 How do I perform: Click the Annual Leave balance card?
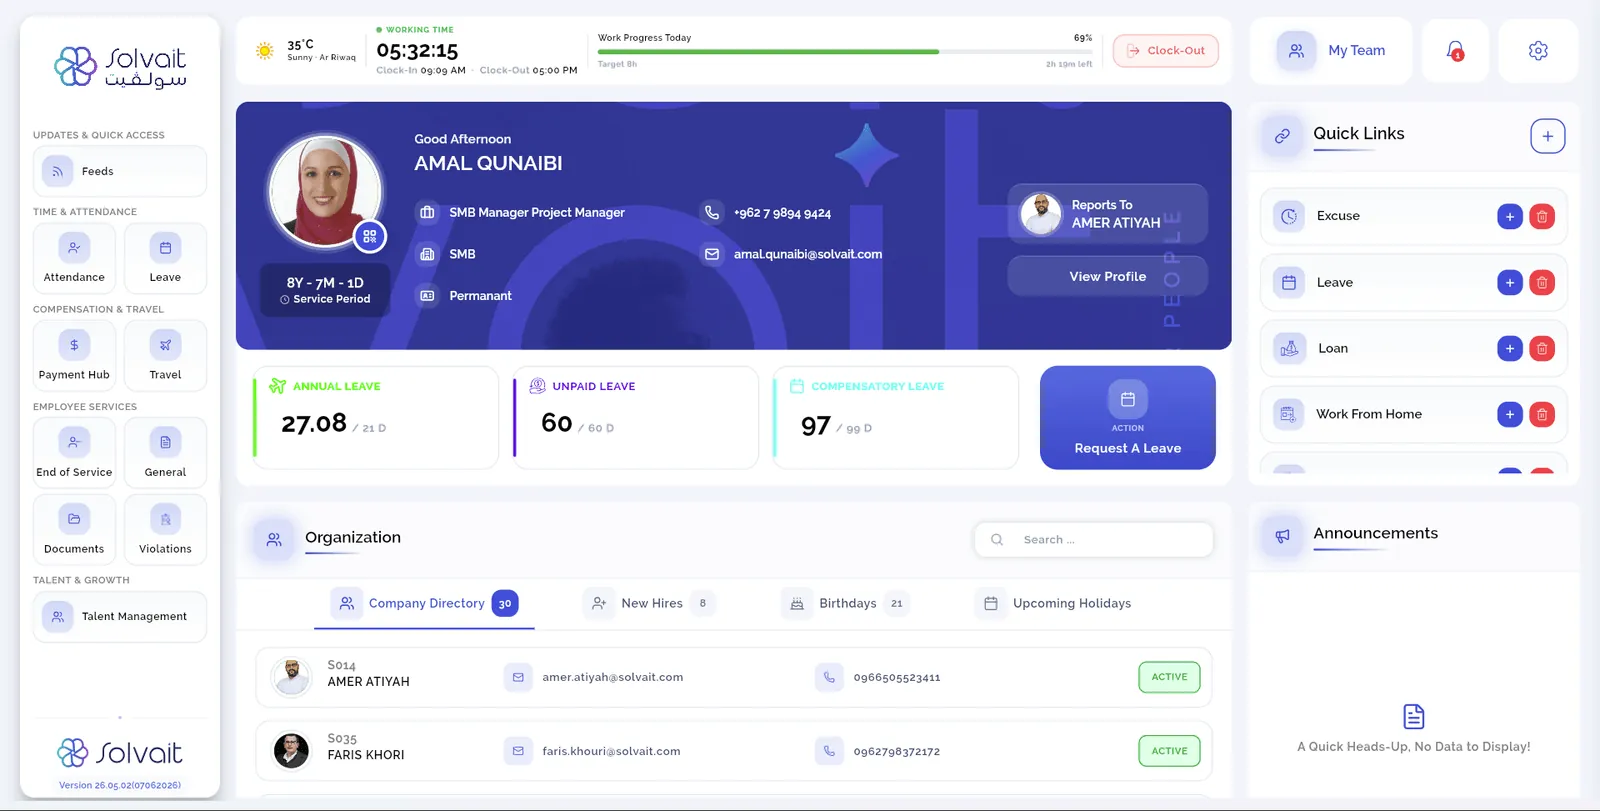coord(376,418)
